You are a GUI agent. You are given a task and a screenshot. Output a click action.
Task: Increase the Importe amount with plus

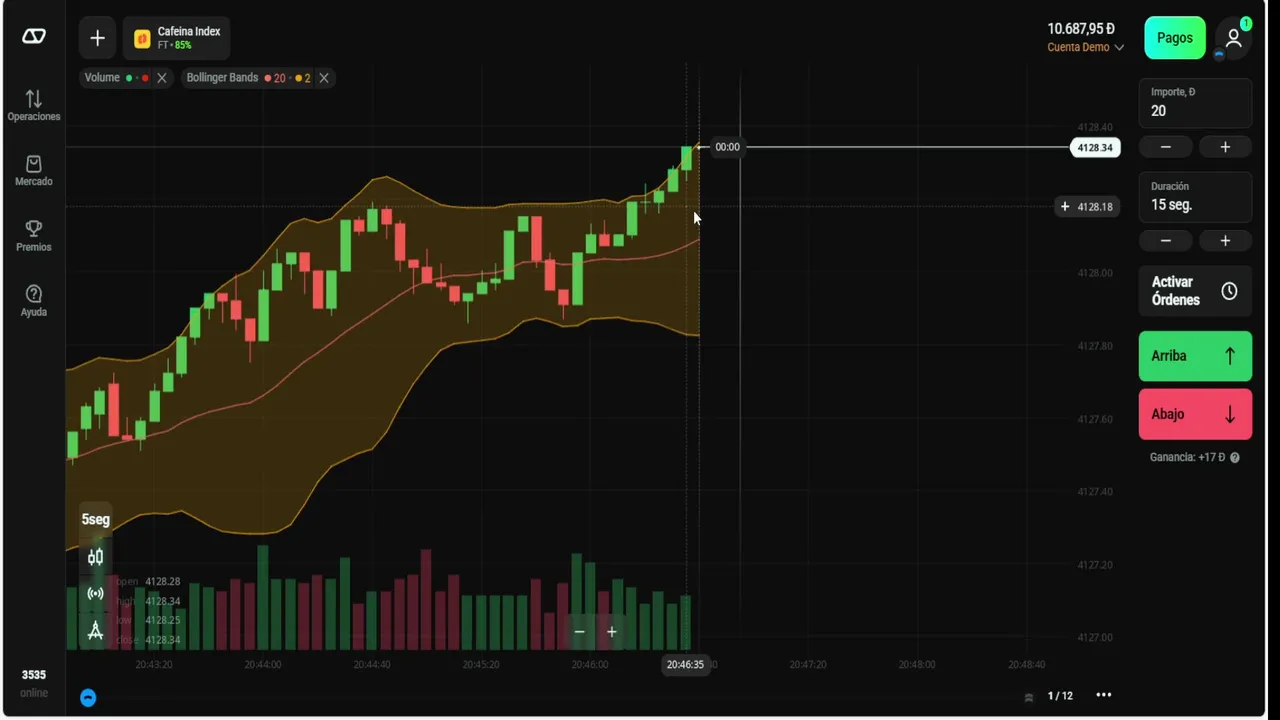pyautogui.click(x=1225, y=147)
